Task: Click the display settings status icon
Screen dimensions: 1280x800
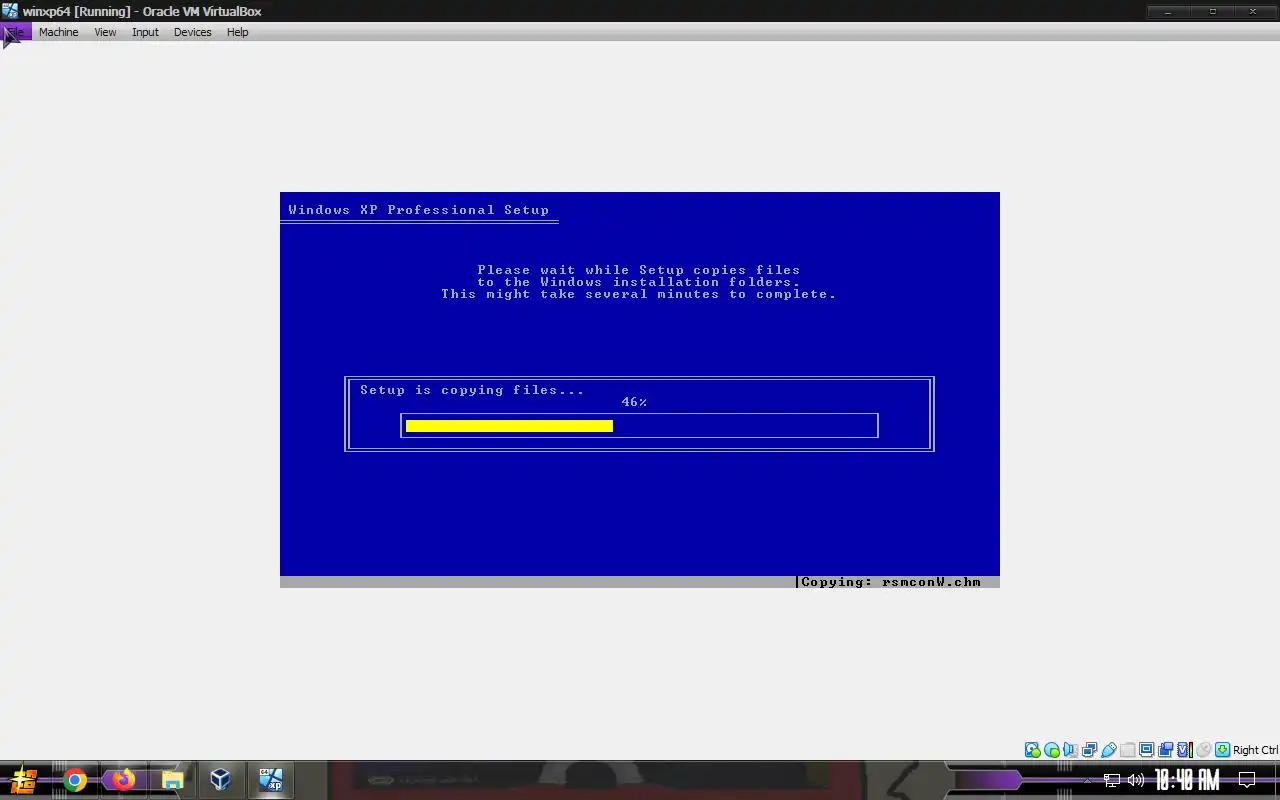Action: (1147, 750)
